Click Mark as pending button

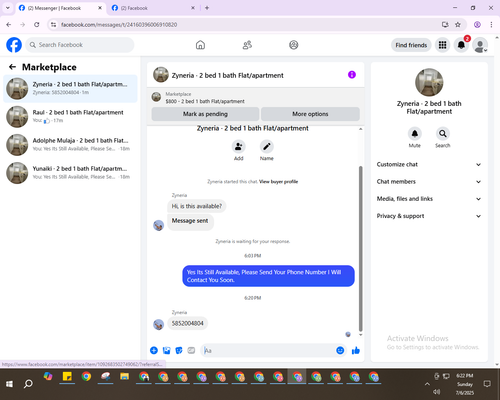pyautogui.click(x=205, y=114)
